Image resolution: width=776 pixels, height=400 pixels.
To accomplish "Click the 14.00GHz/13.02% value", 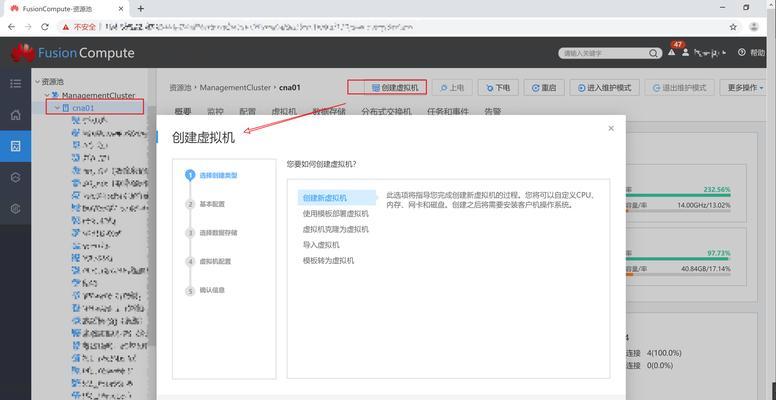I will (704, 205).
